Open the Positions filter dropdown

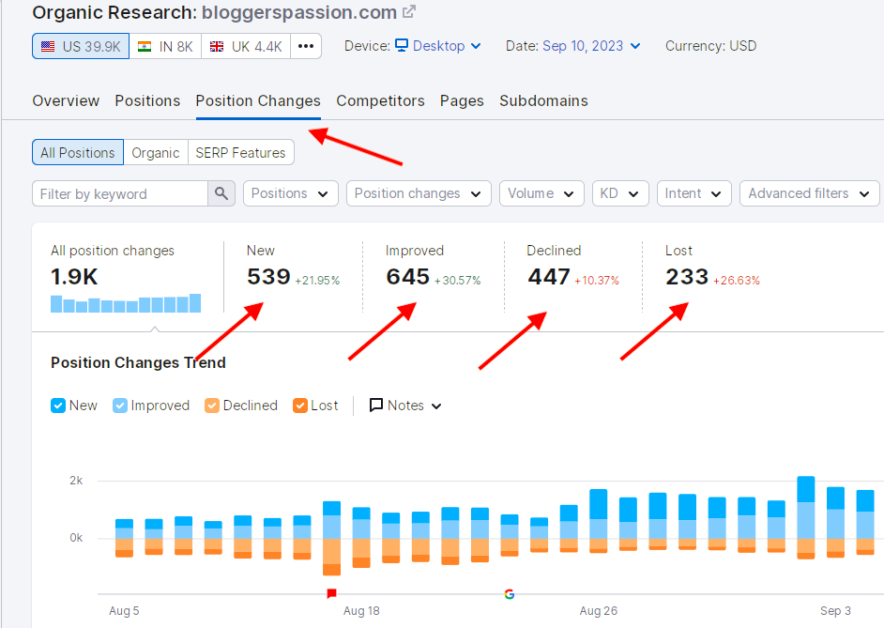tap(290, 193)
